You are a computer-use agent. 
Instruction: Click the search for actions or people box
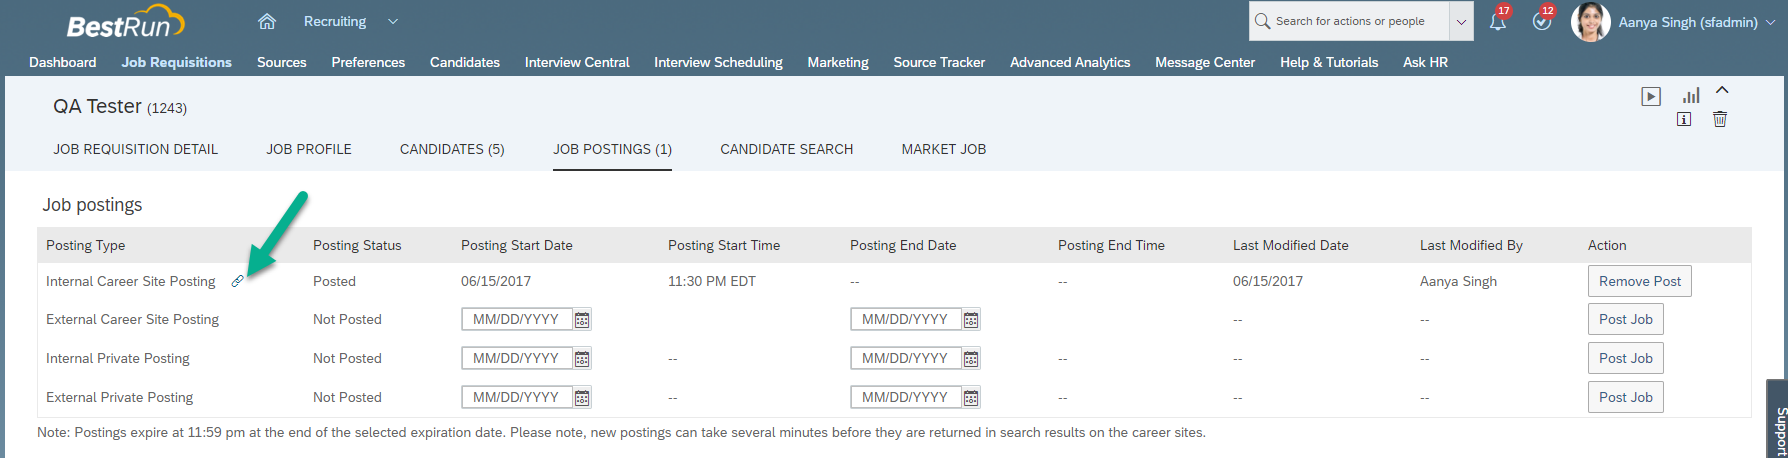click(1349, 21)
